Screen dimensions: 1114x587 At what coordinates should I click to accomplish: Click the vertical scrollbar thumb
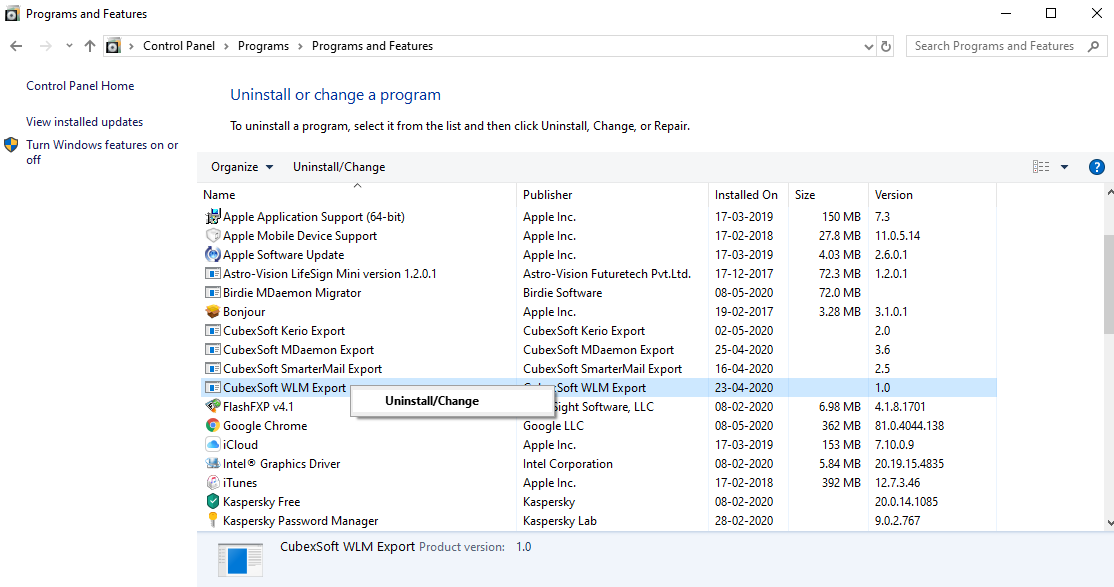coord(1108,284)
